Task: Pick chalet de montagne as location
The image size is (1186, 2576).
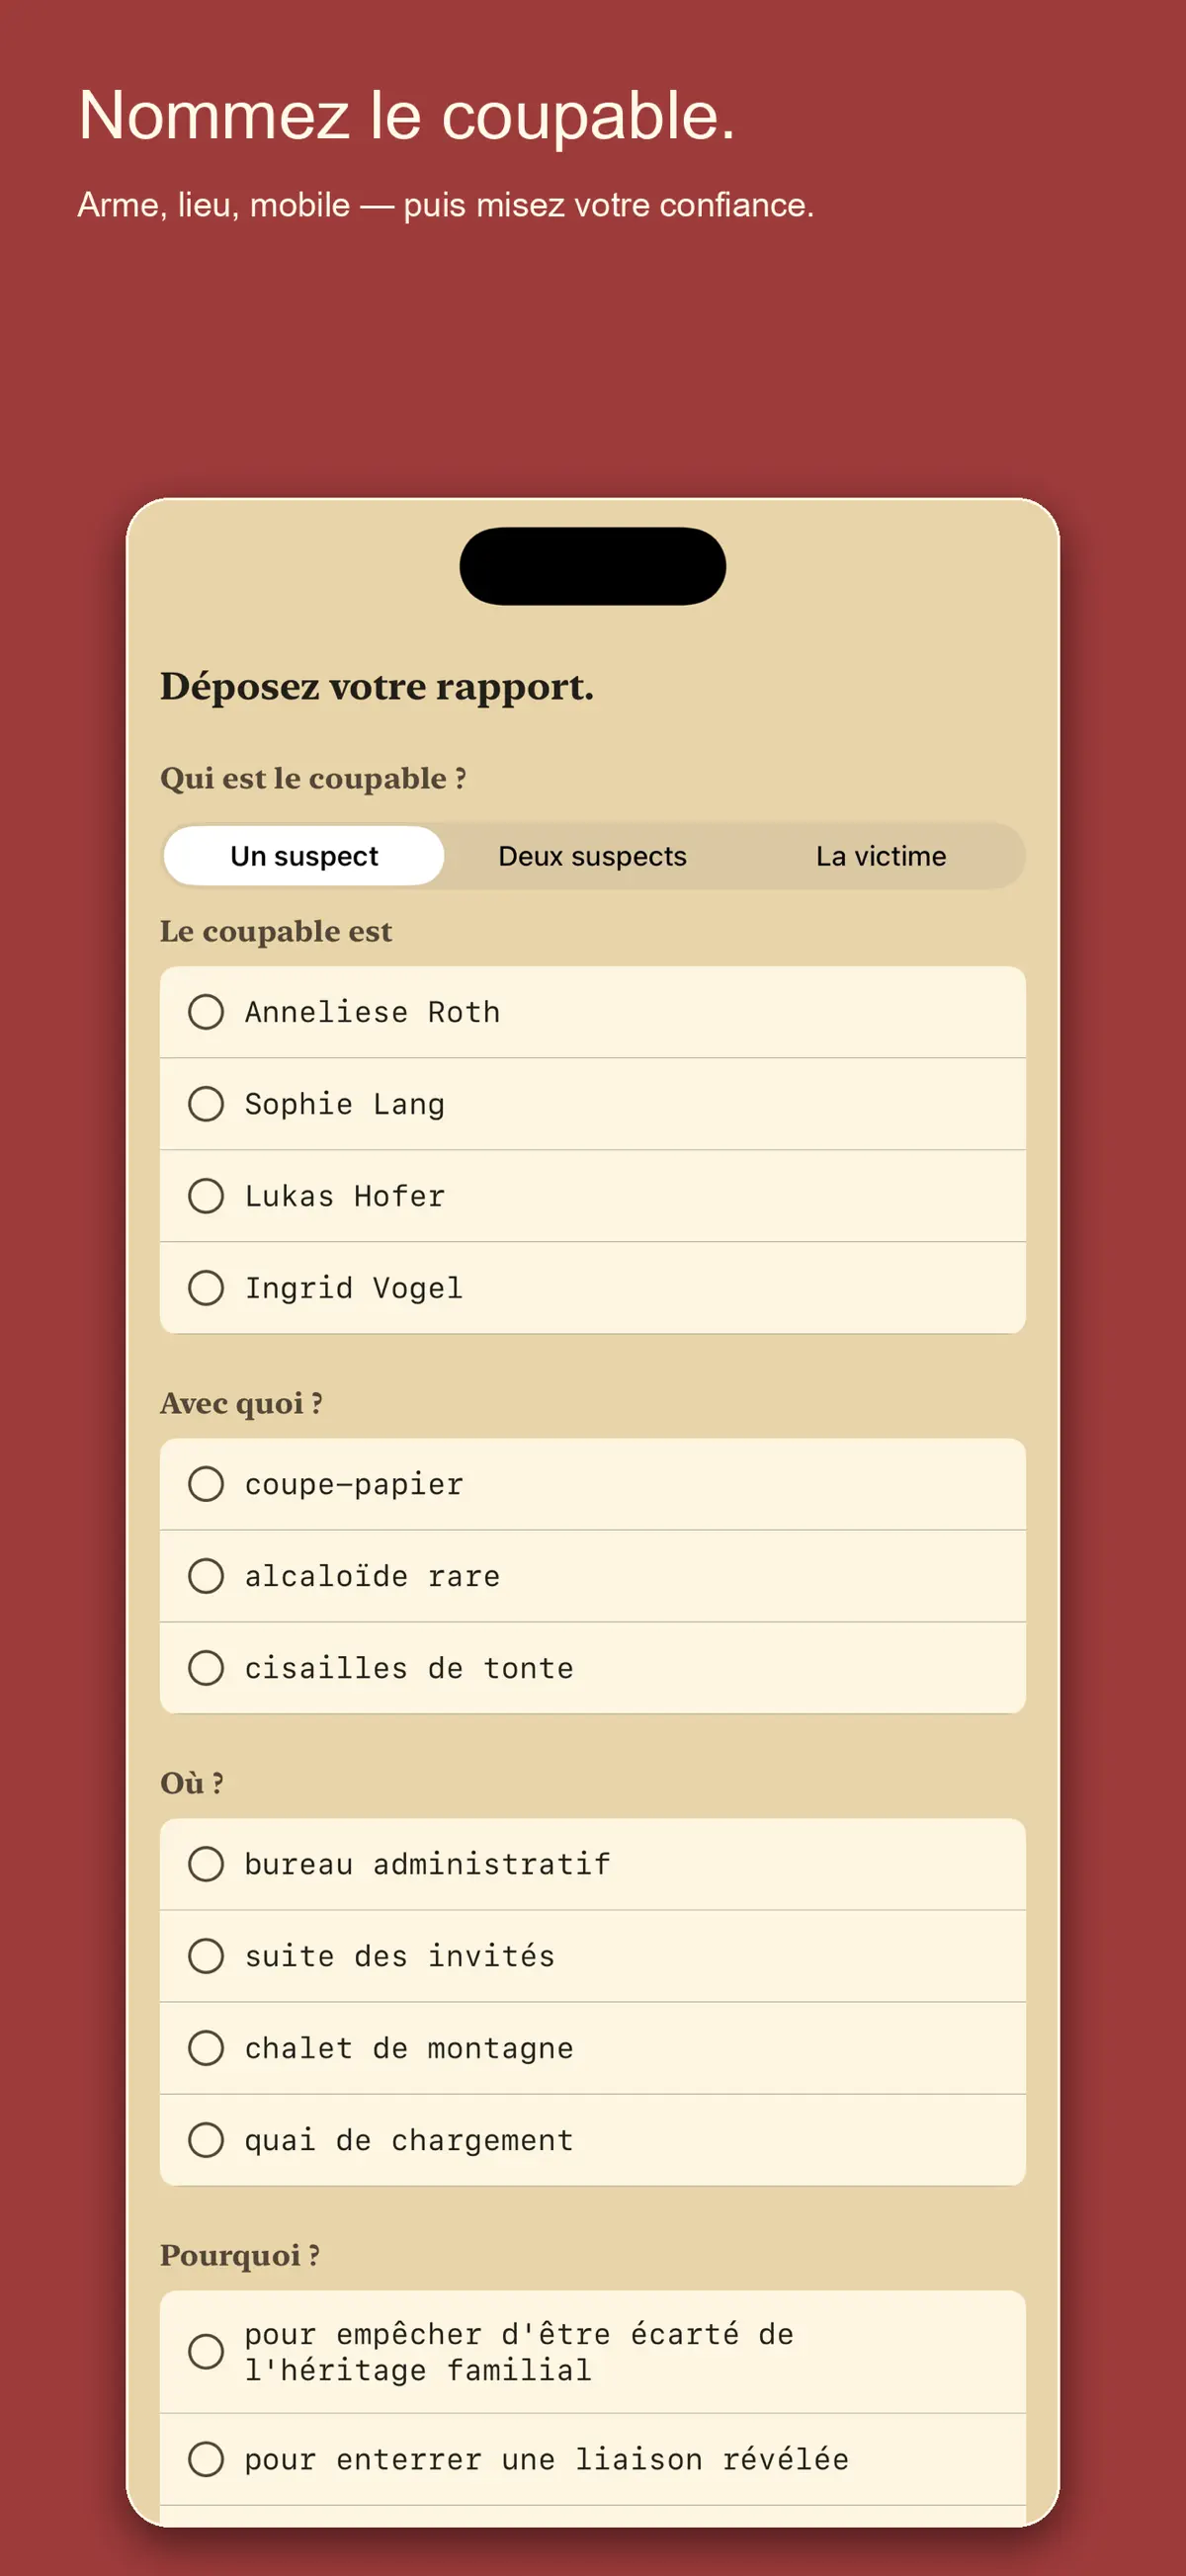Action: (x=592, y=2048)
